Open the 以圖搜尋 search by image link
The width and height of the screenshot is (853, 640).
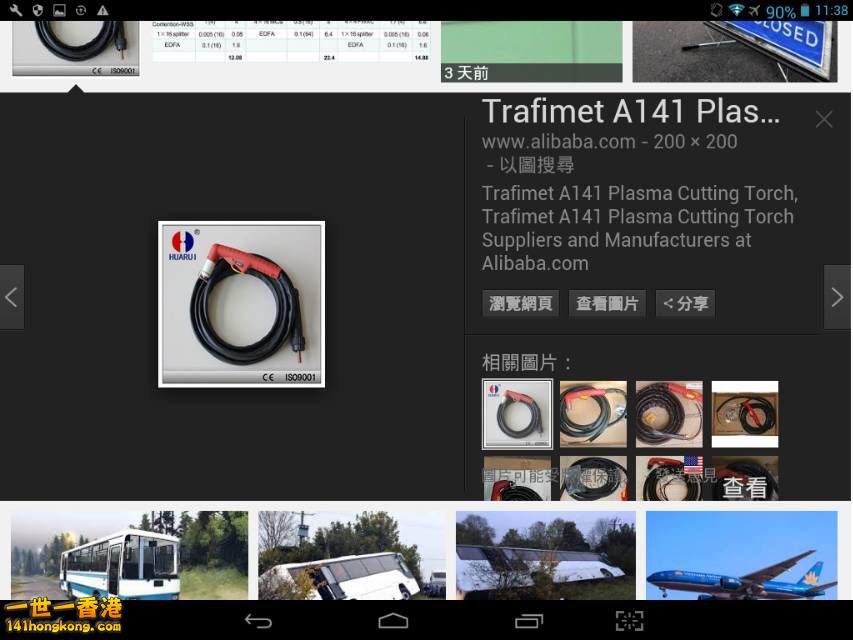pos(536,165)
